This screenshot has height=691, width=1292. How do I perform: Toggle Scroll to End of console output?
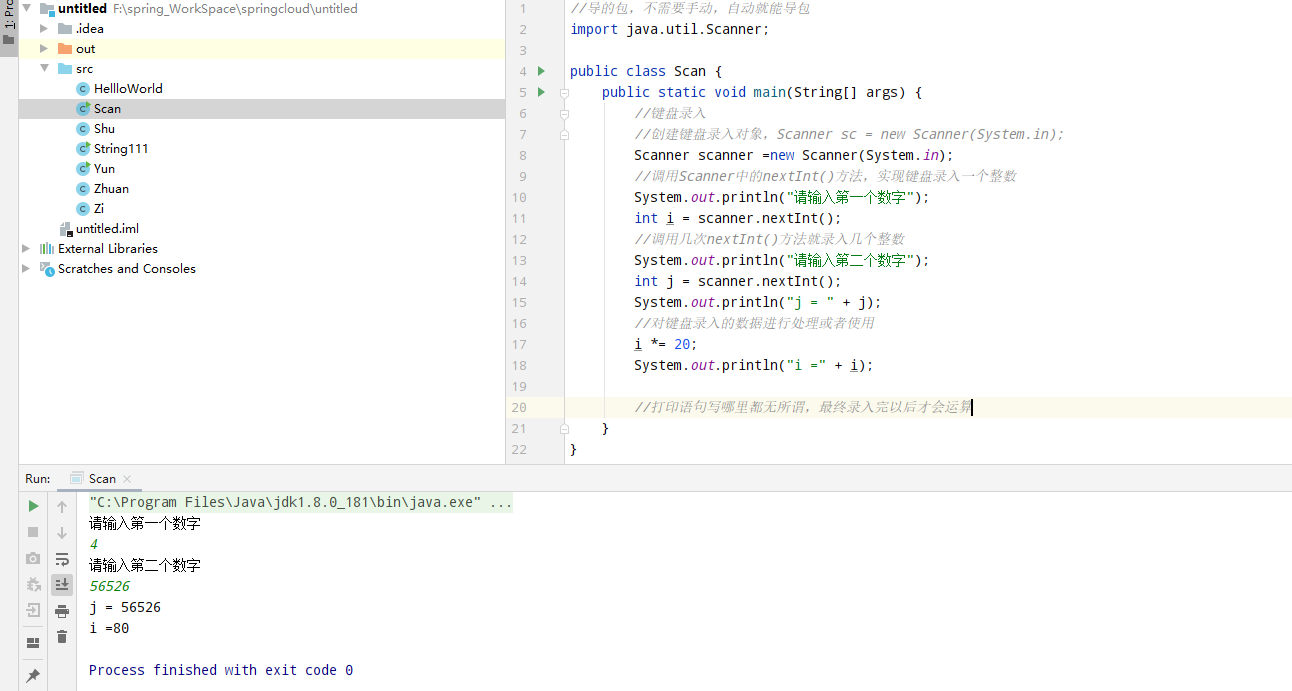coord(62,585)
